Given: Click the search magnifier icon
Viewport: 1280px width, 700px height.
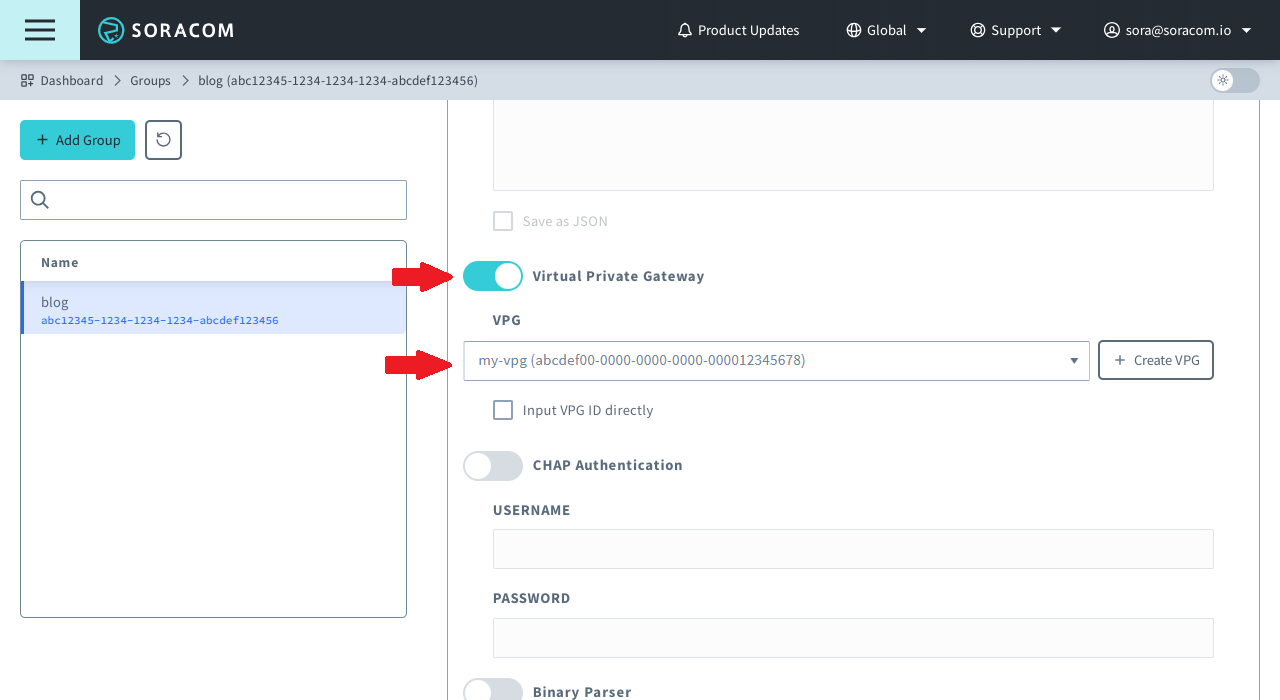Looking at the screenshot, I should pos(39,200).
